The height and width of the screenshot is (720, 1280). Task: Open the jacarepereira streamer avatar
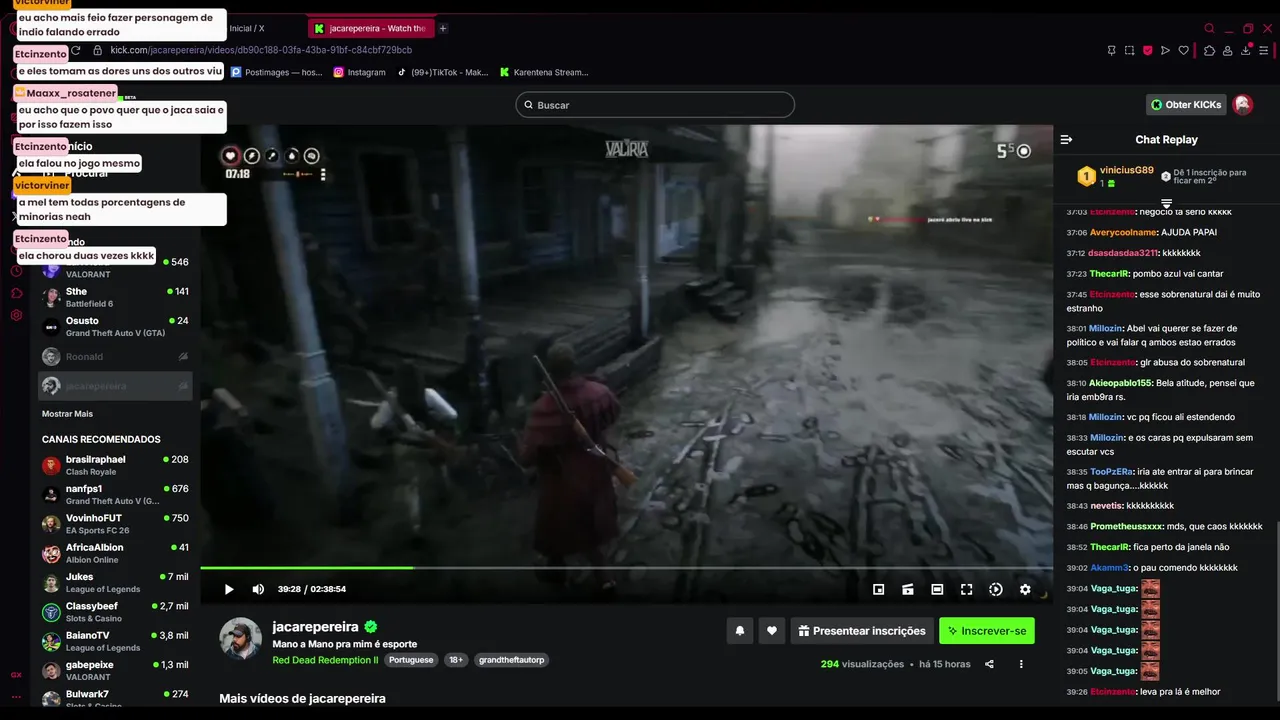coord(240,639)
